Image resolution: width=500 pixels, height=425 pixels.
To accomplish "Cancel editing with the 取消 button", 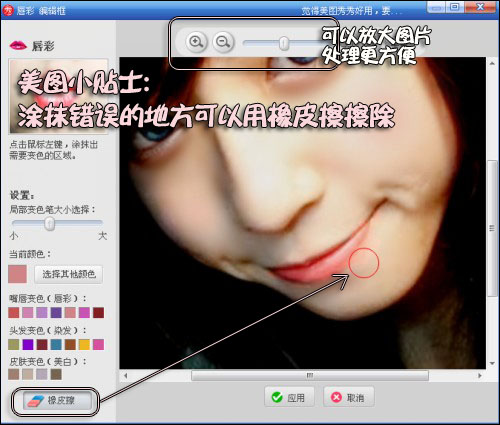I will coord(348,397).
